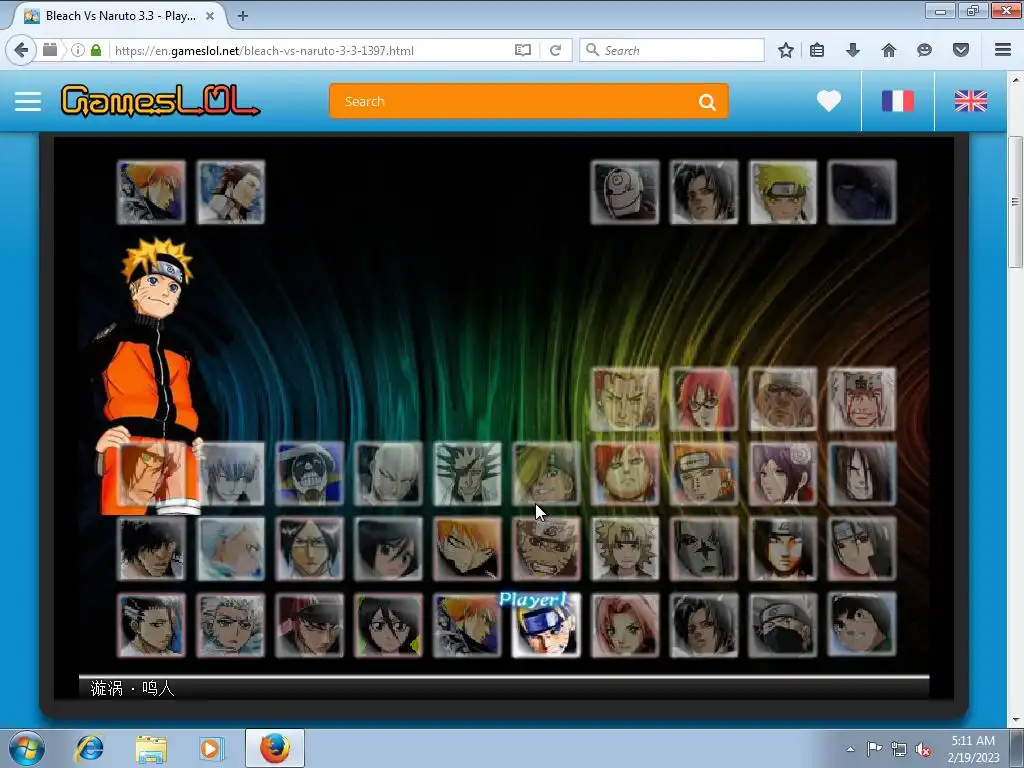Open Firefox main hamburger menu

tap(1003, 50)
